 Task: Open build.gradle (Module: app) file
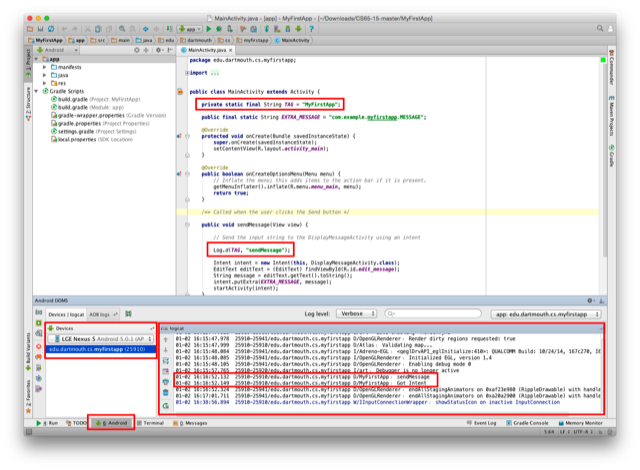88,107
